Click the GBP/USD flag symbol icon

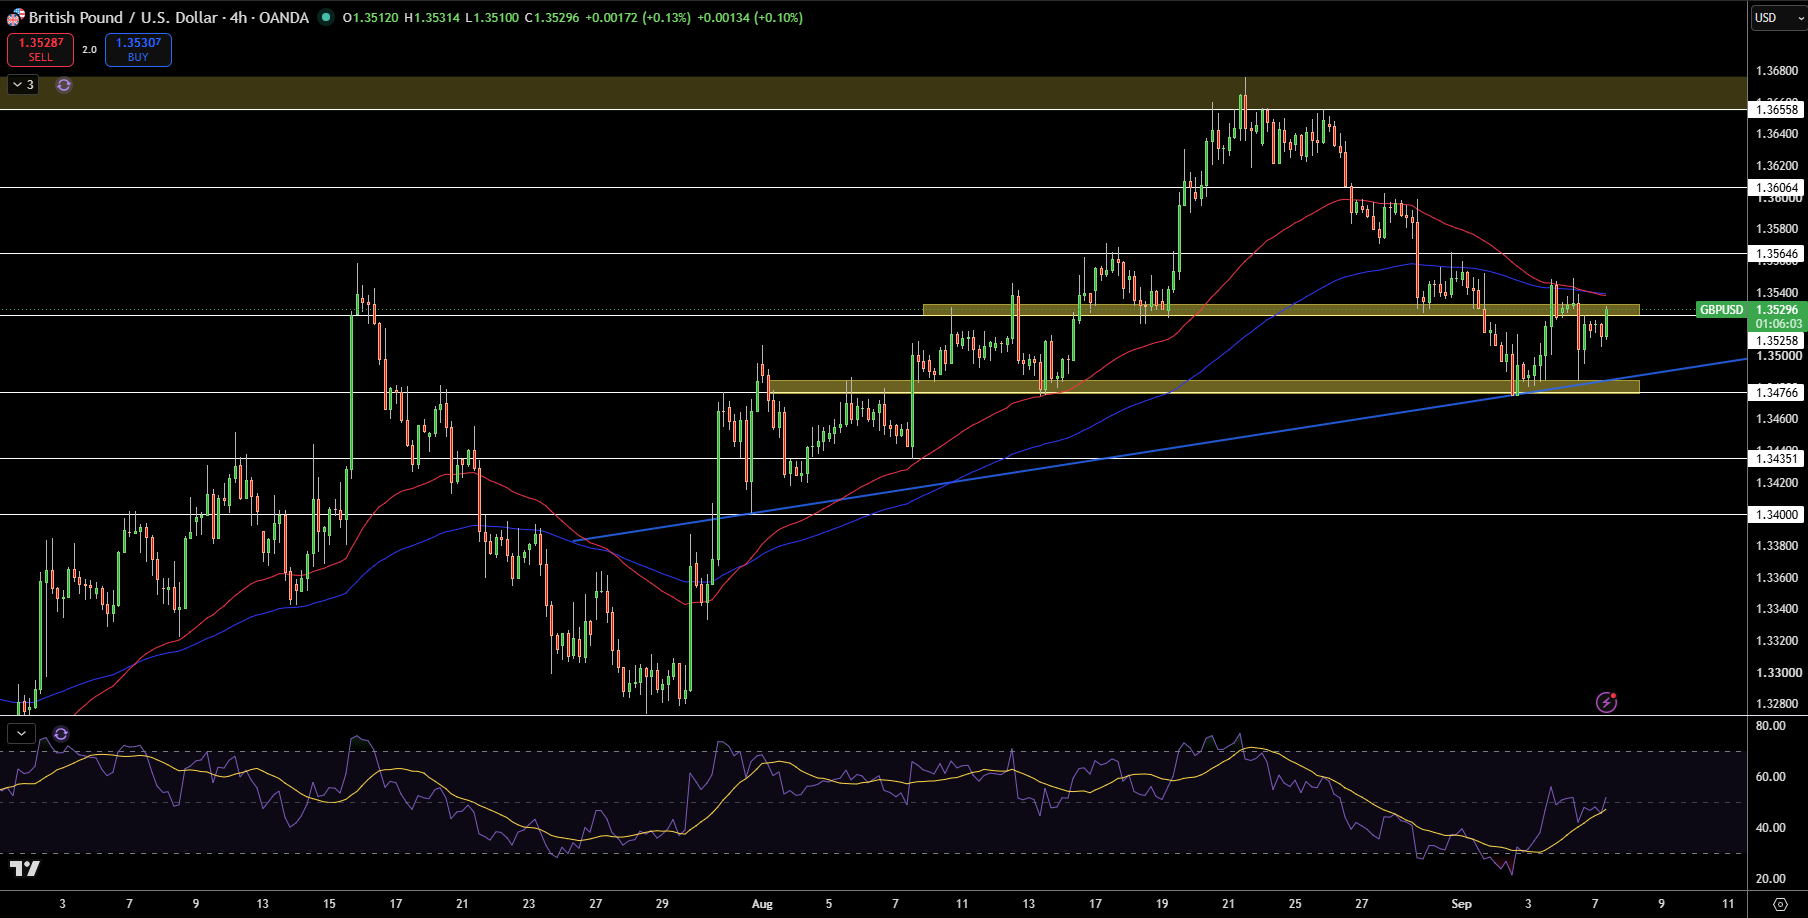pyautogui.click(x=15, y=17)
